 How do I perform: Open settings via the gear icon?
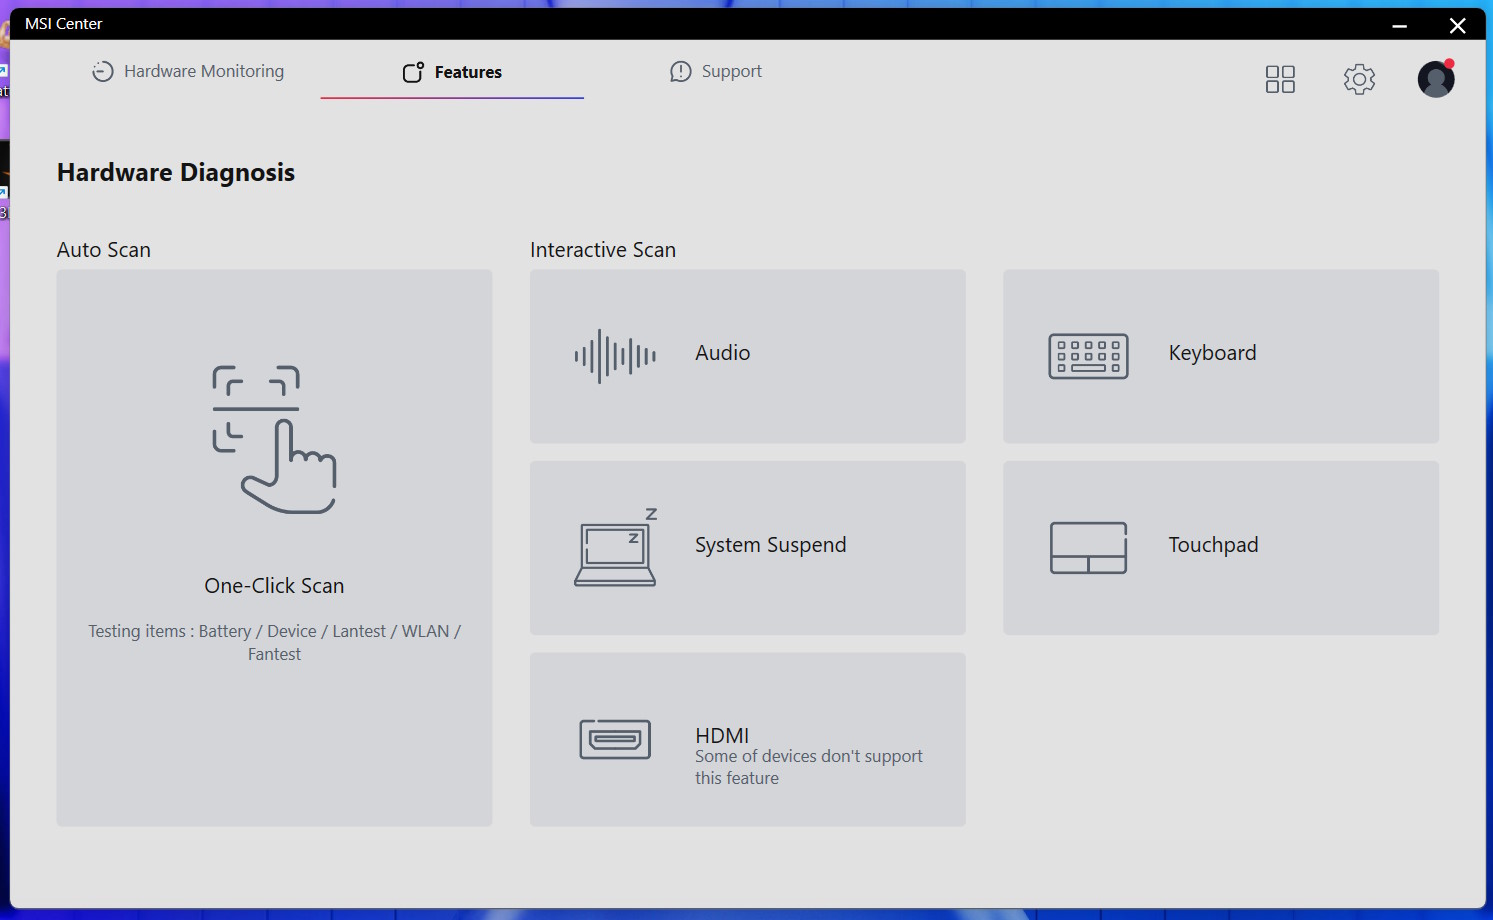tap(1359, 79)
